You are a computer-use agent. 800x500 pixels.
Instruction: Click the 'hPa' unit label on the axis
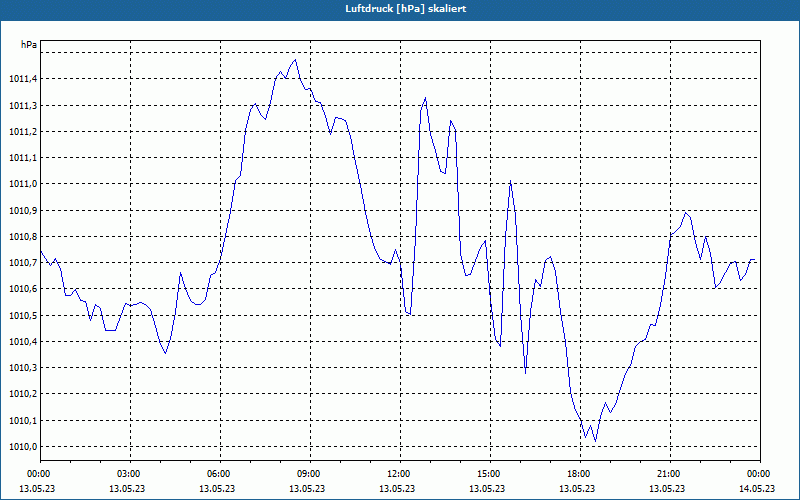29,45
